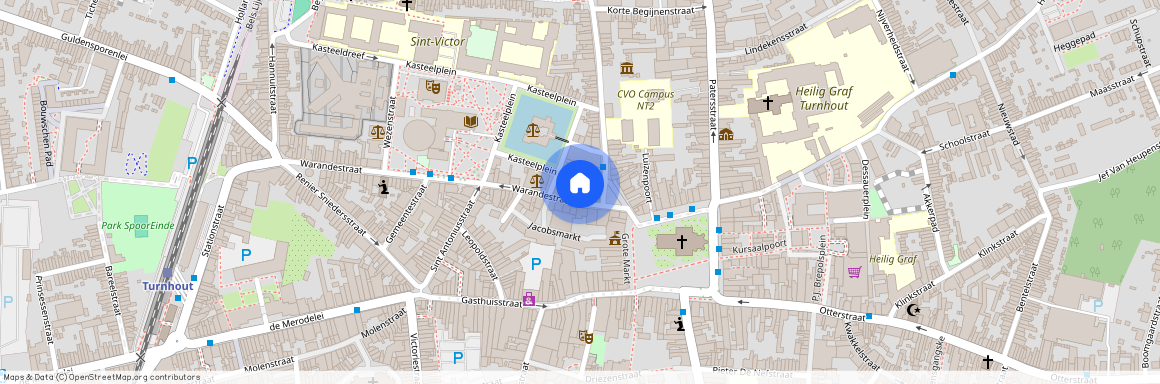Select the Jacobsmarkt label
This screenshot has height=384, width=1160.
[x=555, y=232]
